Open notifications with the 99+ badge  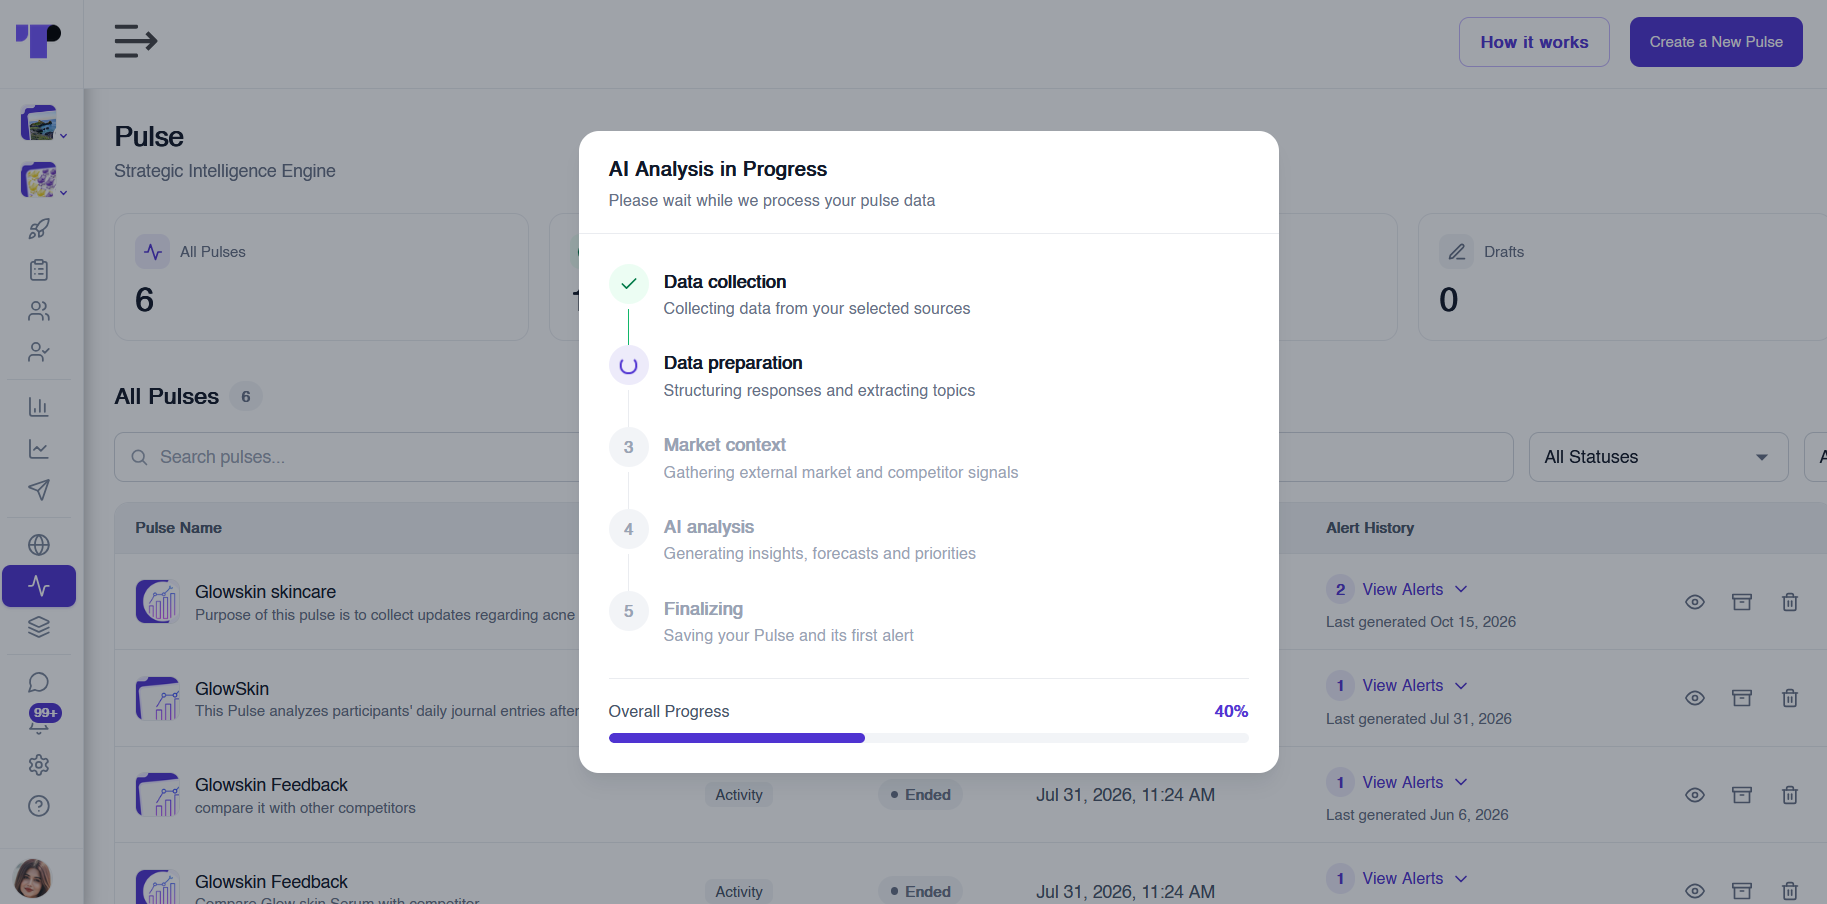(x=42, y=720)
